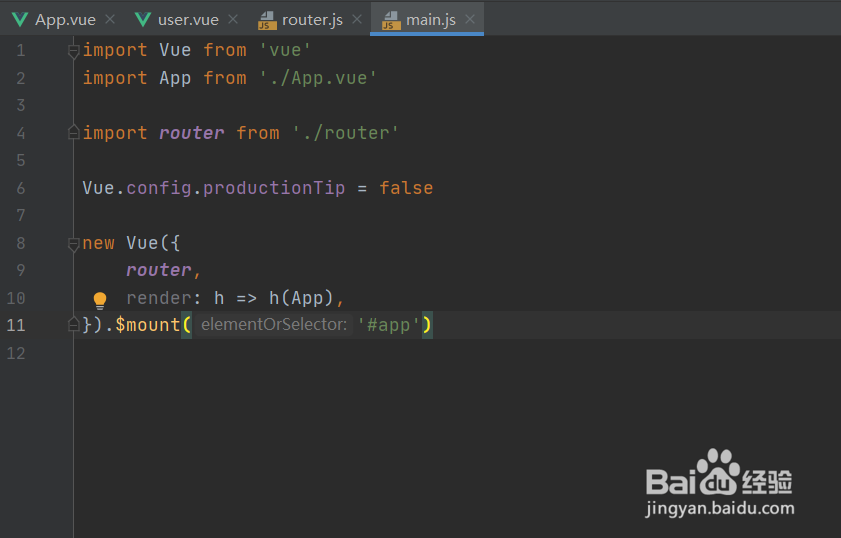Click the render key on line 10
The height and width of the screenshot is (538, 841).
tap(158, 298)
